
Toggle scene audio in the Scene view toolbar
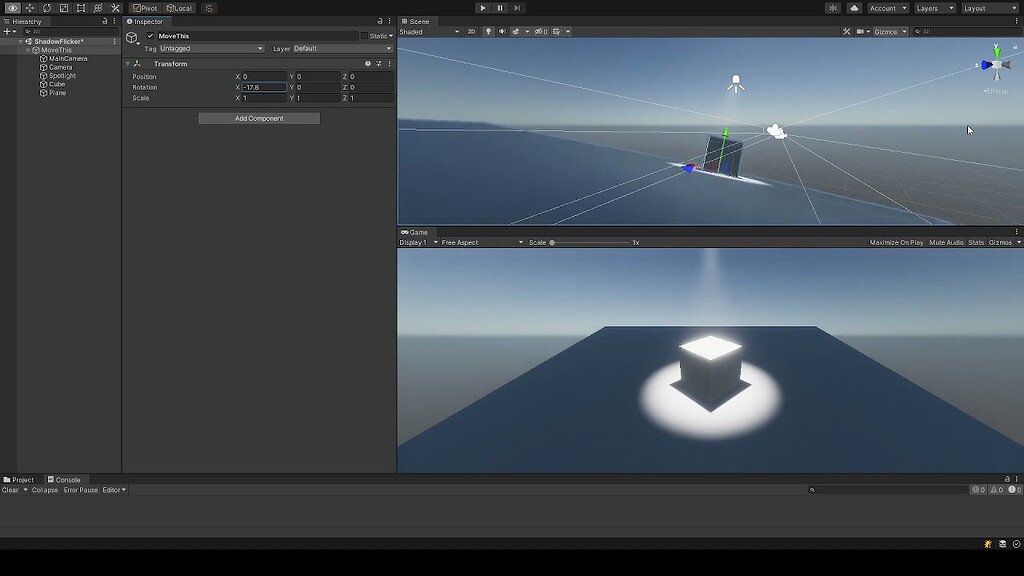point(504,31)
